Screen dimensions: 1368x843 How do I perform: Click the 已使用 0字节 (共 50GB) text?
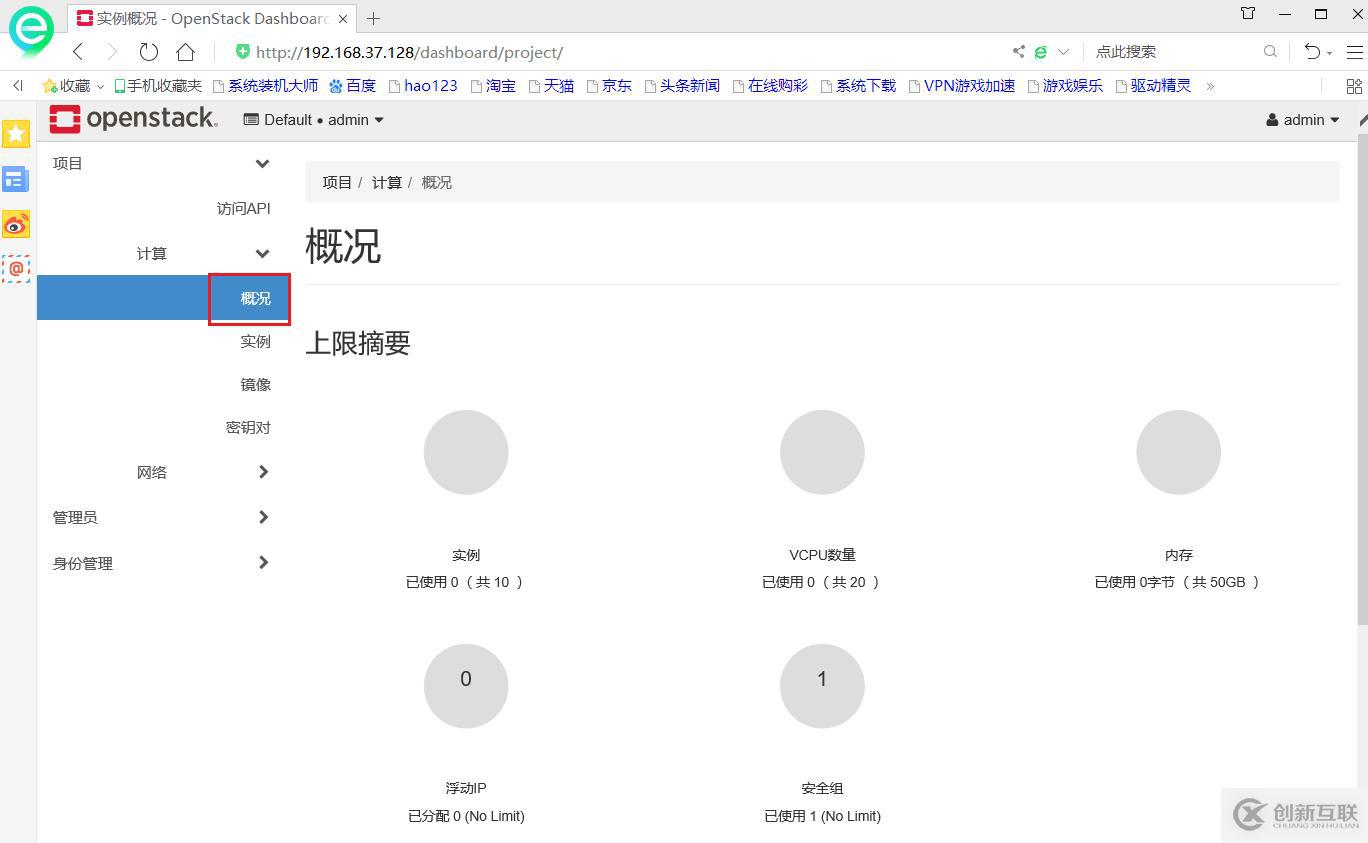click(1178, 582)
